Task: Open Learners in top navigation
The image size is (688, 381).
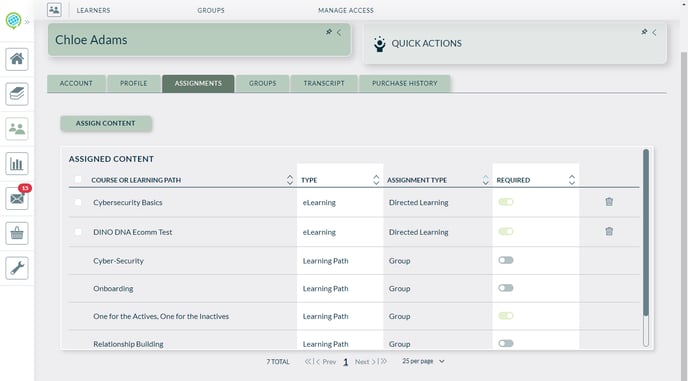Action: tap(93, 10)
